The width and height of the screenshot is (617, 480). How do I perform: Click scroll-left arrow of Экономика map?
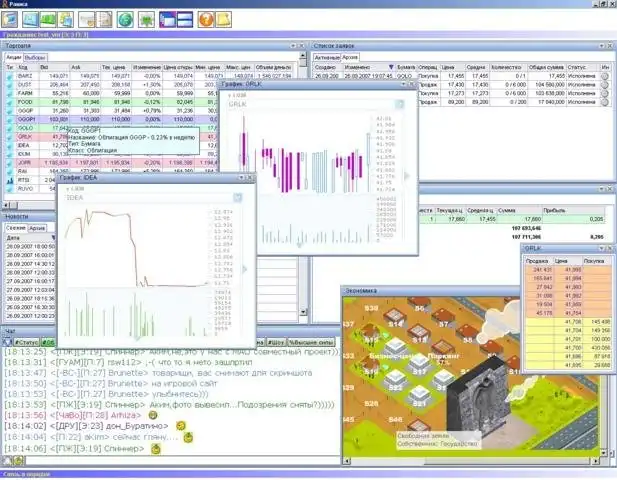[x=346, y=460]
